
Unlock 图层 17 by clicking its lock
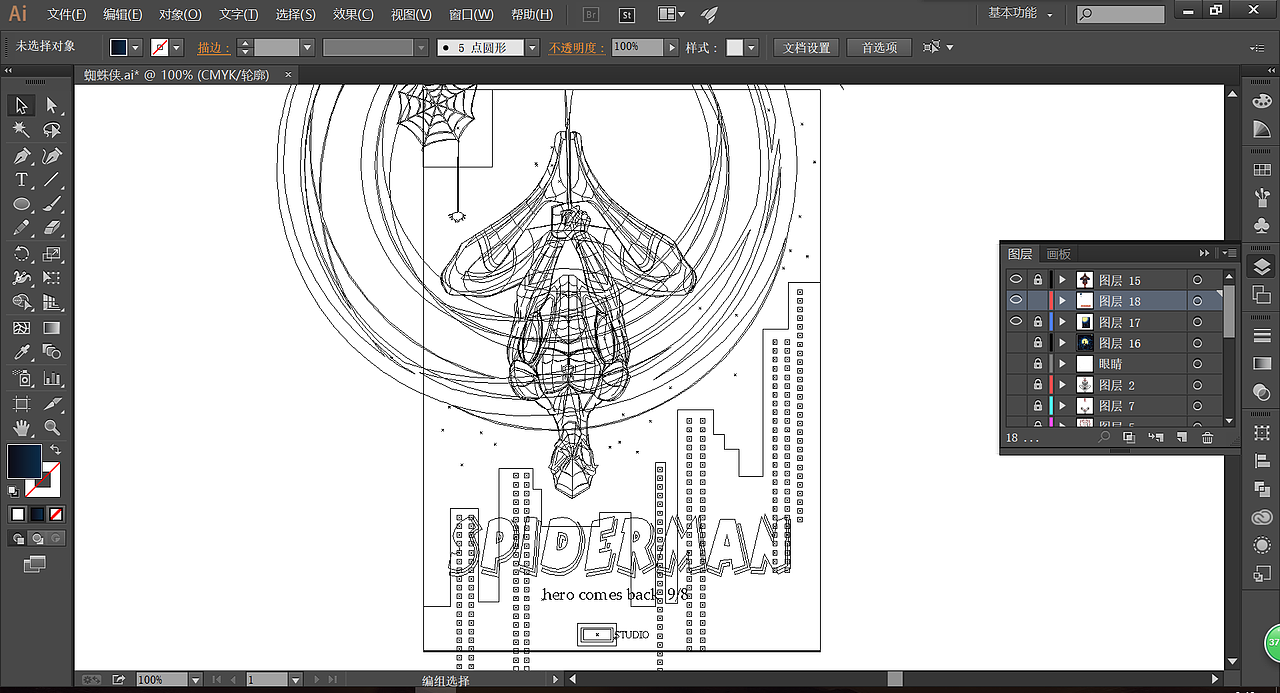[x=1038, y=322]
